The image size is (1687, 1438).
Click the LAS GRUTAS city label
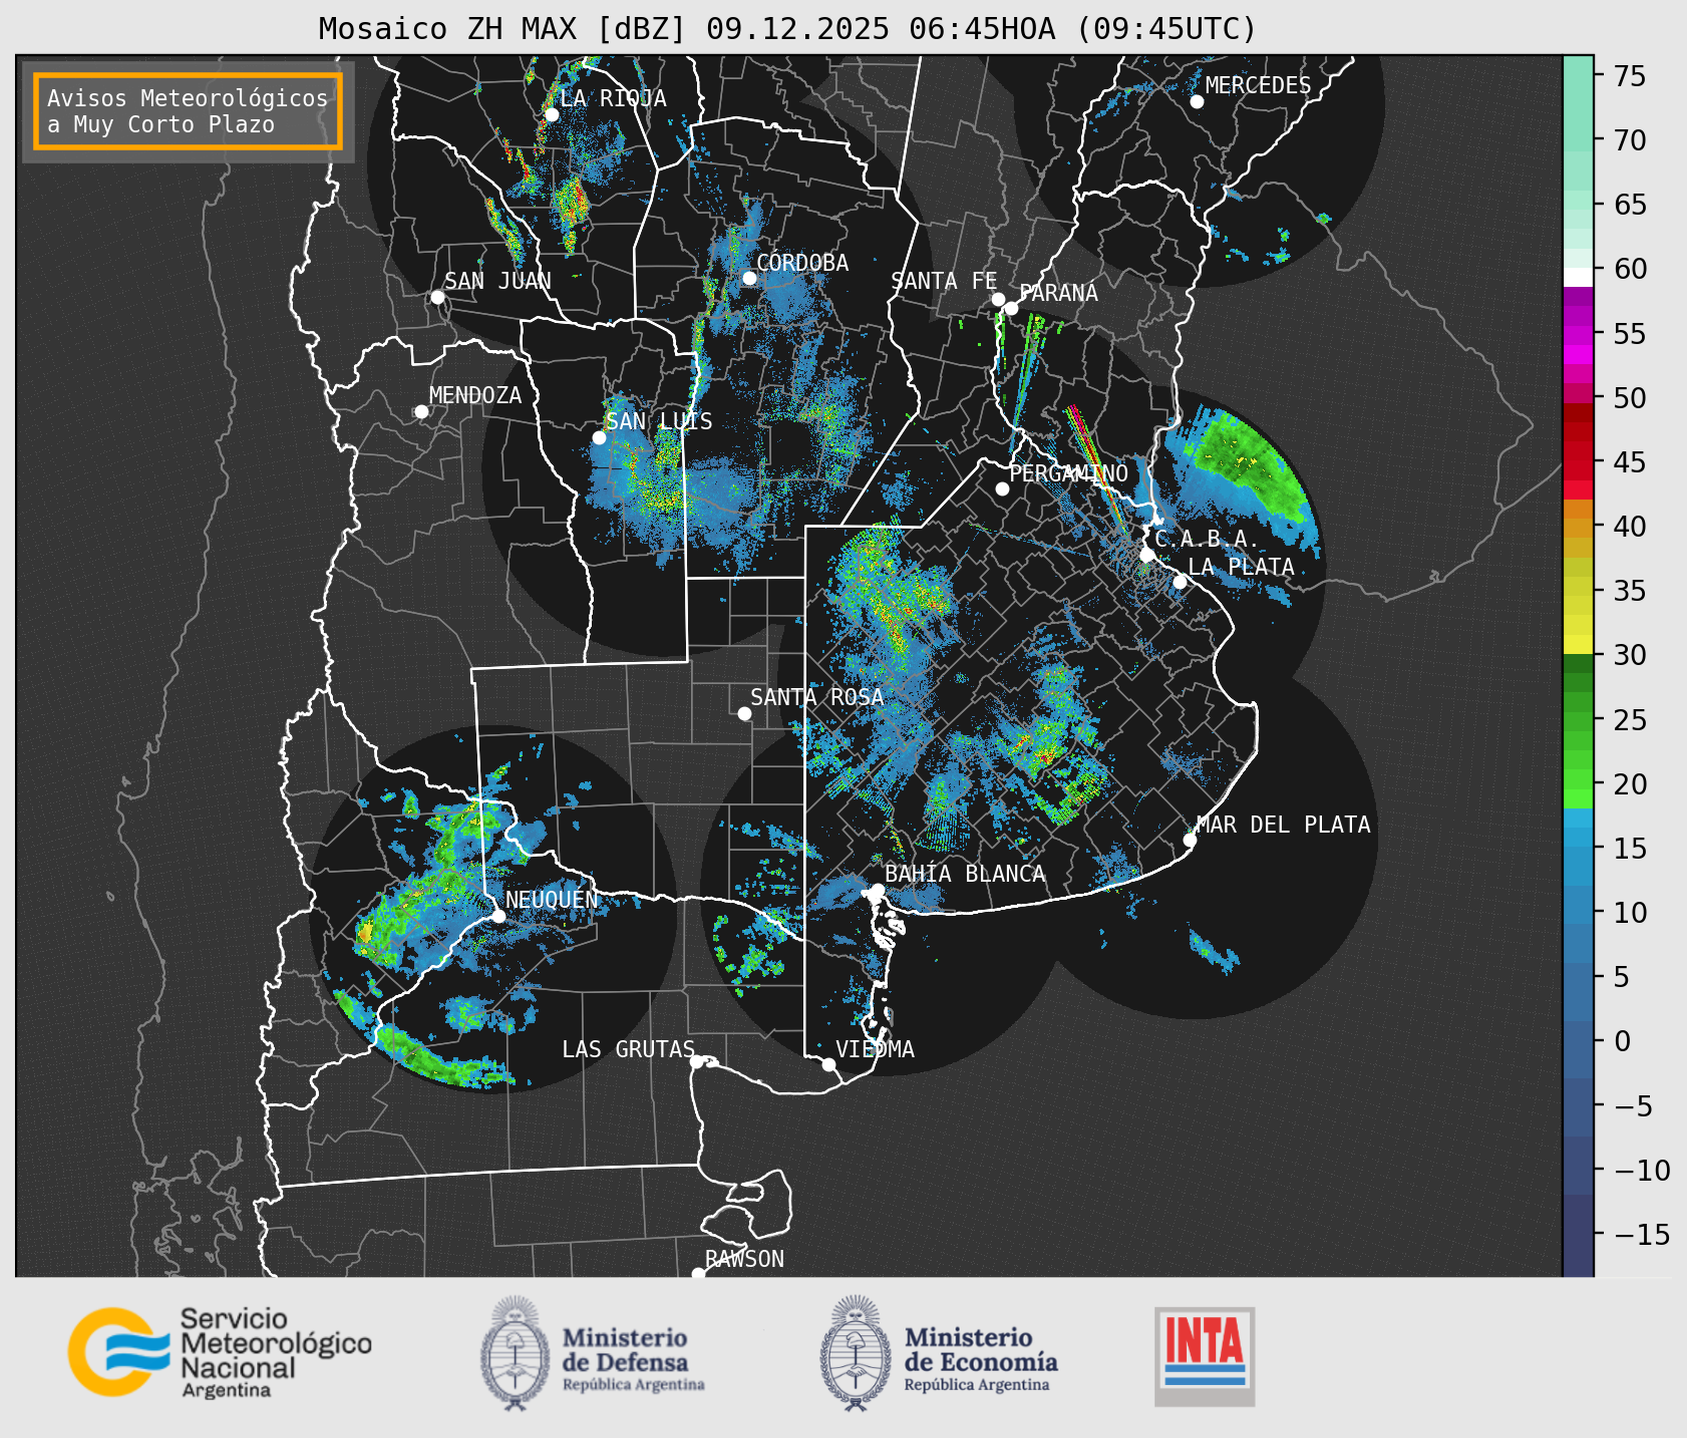pos(628,1050)
